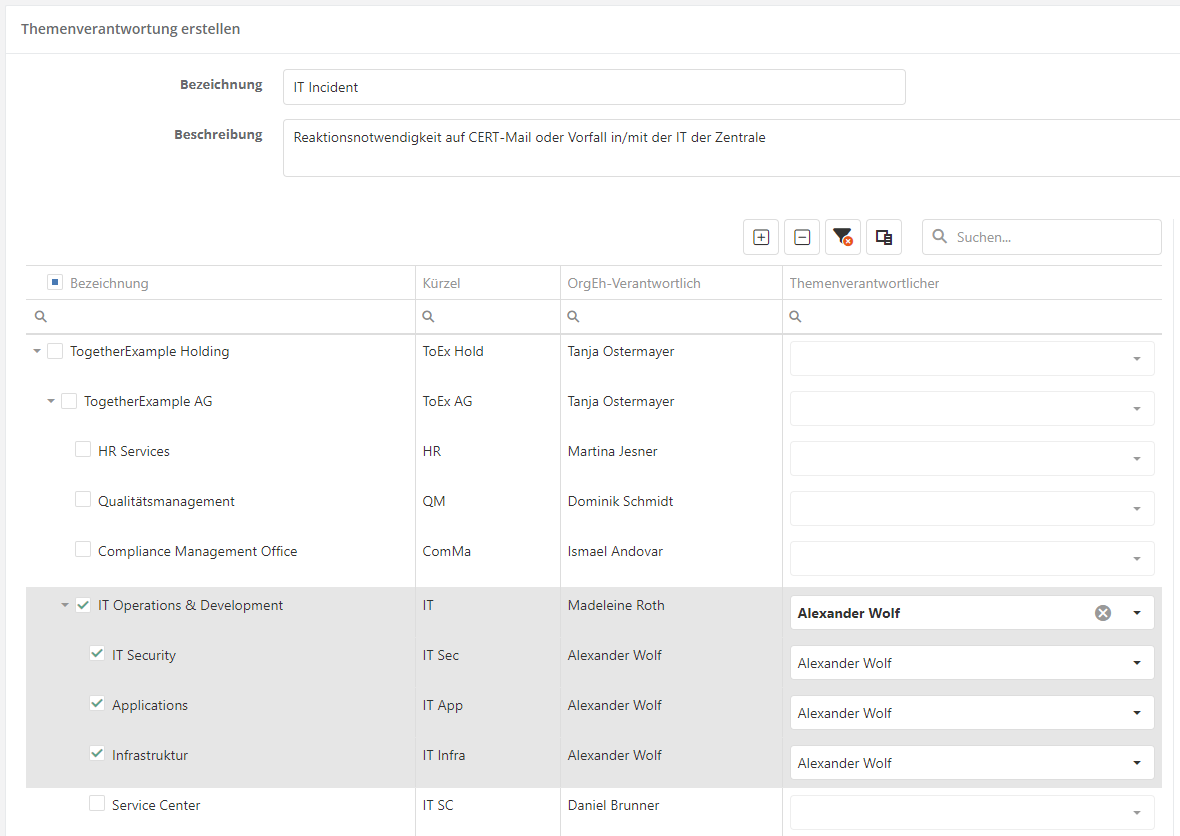The image size is (1180, 836).
Task: Sort by the Kürzel column header
Action: (442, 283)
